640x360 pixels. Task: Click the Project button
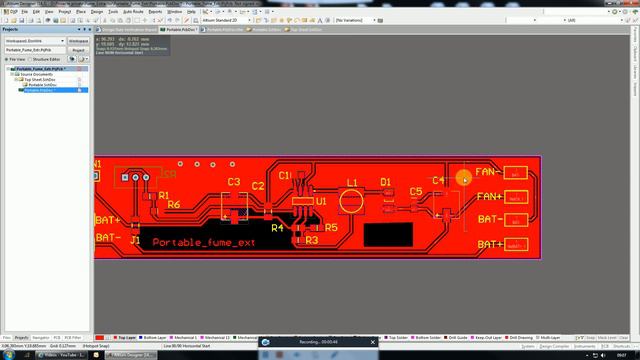point(78,50)
